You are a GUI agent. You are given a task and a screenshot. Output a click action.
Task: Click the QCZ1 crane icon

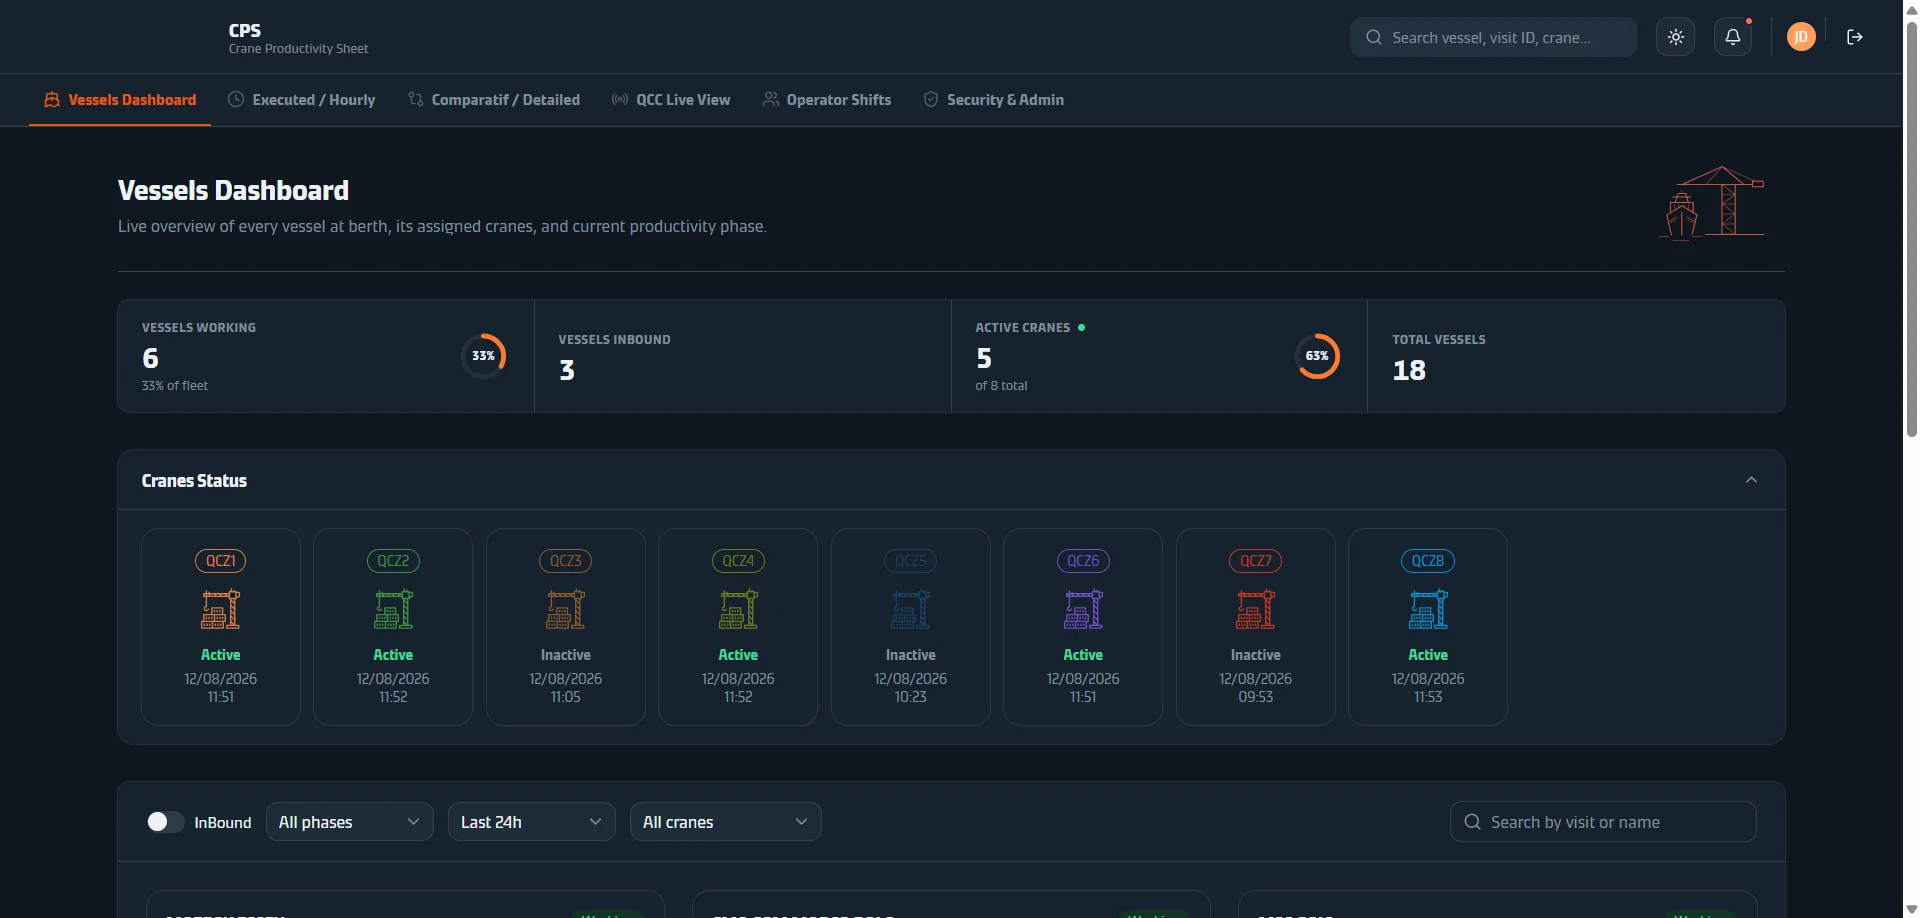pyautogui.click(x=221, y=609)
